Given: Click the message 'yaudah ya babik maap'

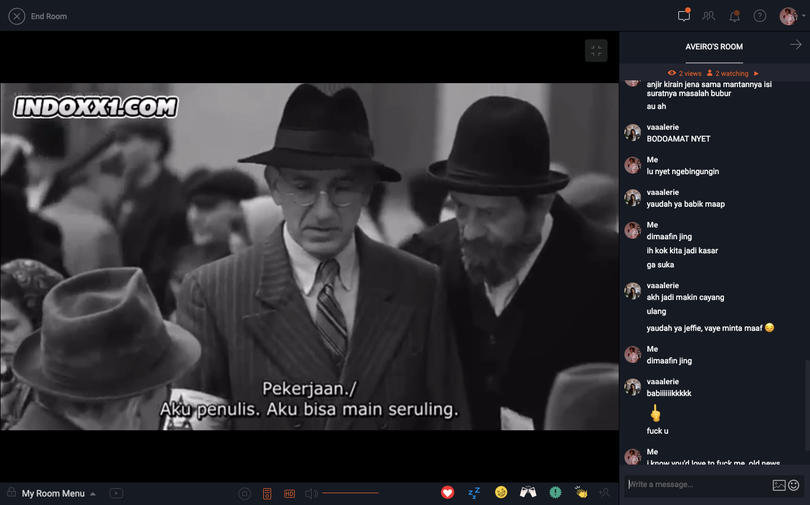Looking at the screenshot, I should pos(686,204).
